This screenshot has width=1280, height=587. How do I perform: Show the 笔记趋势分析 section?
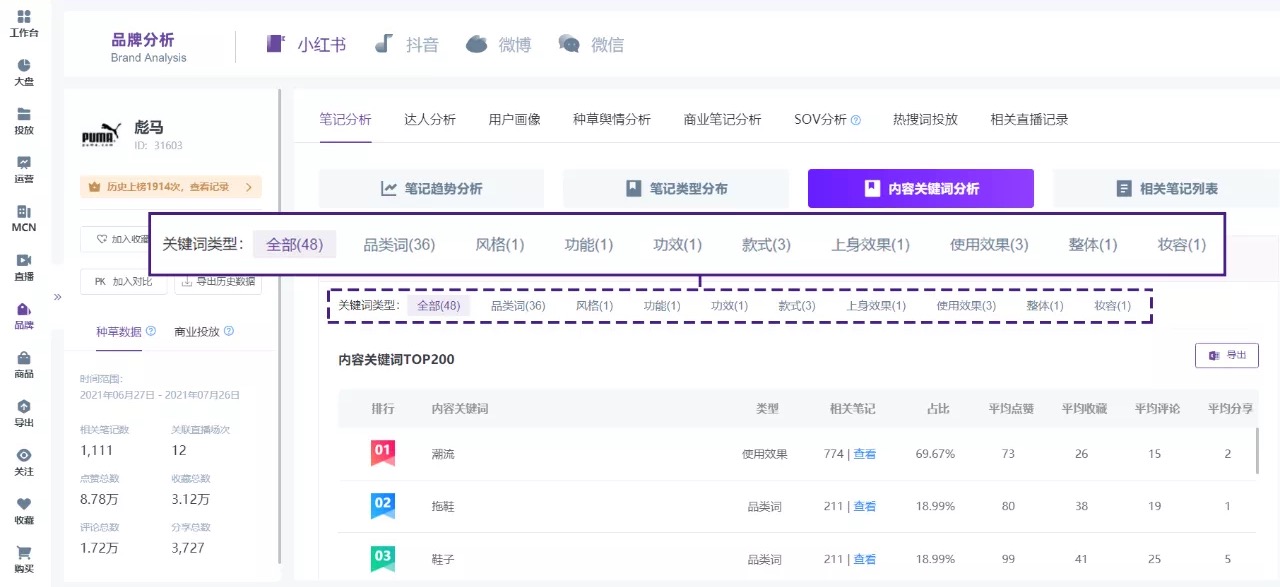point(431,188)
